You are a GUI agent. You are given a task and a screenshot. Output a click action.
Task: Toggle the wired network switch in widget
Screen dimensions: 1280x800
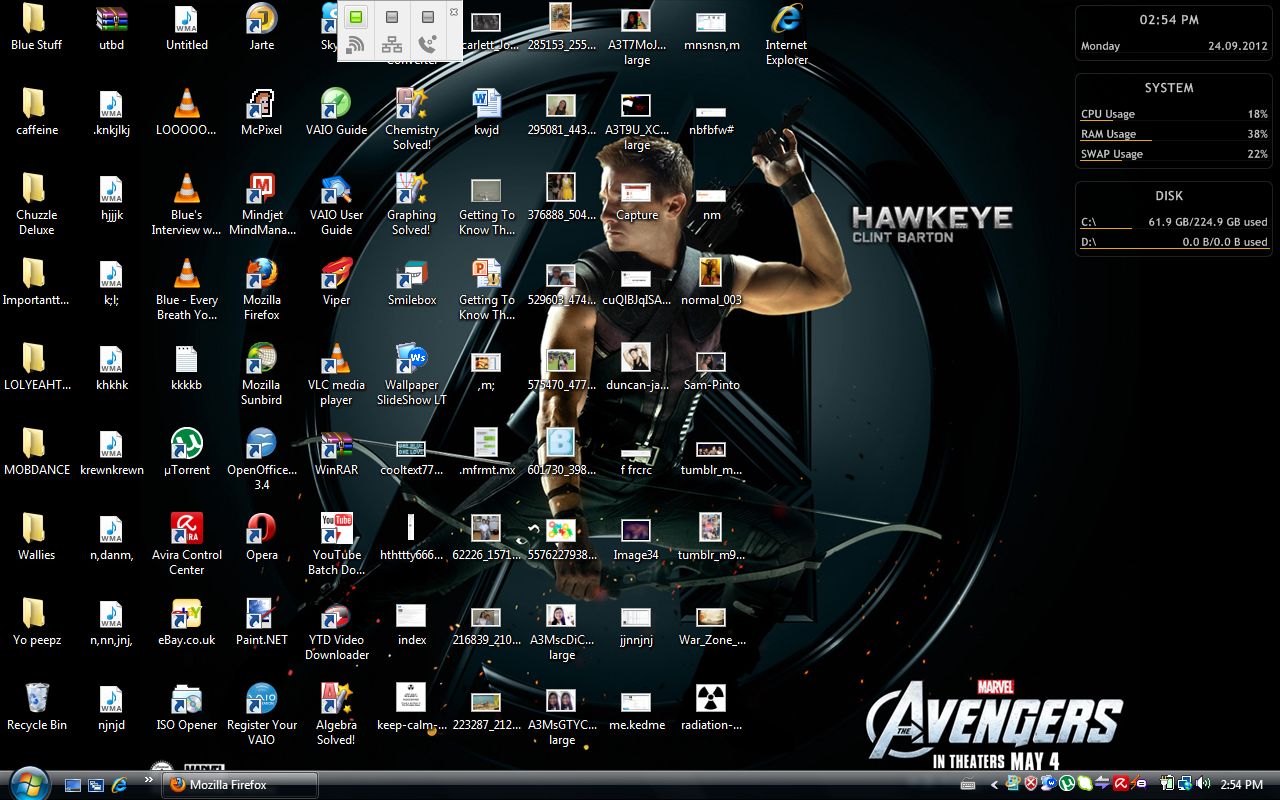[x=392, y=17]
